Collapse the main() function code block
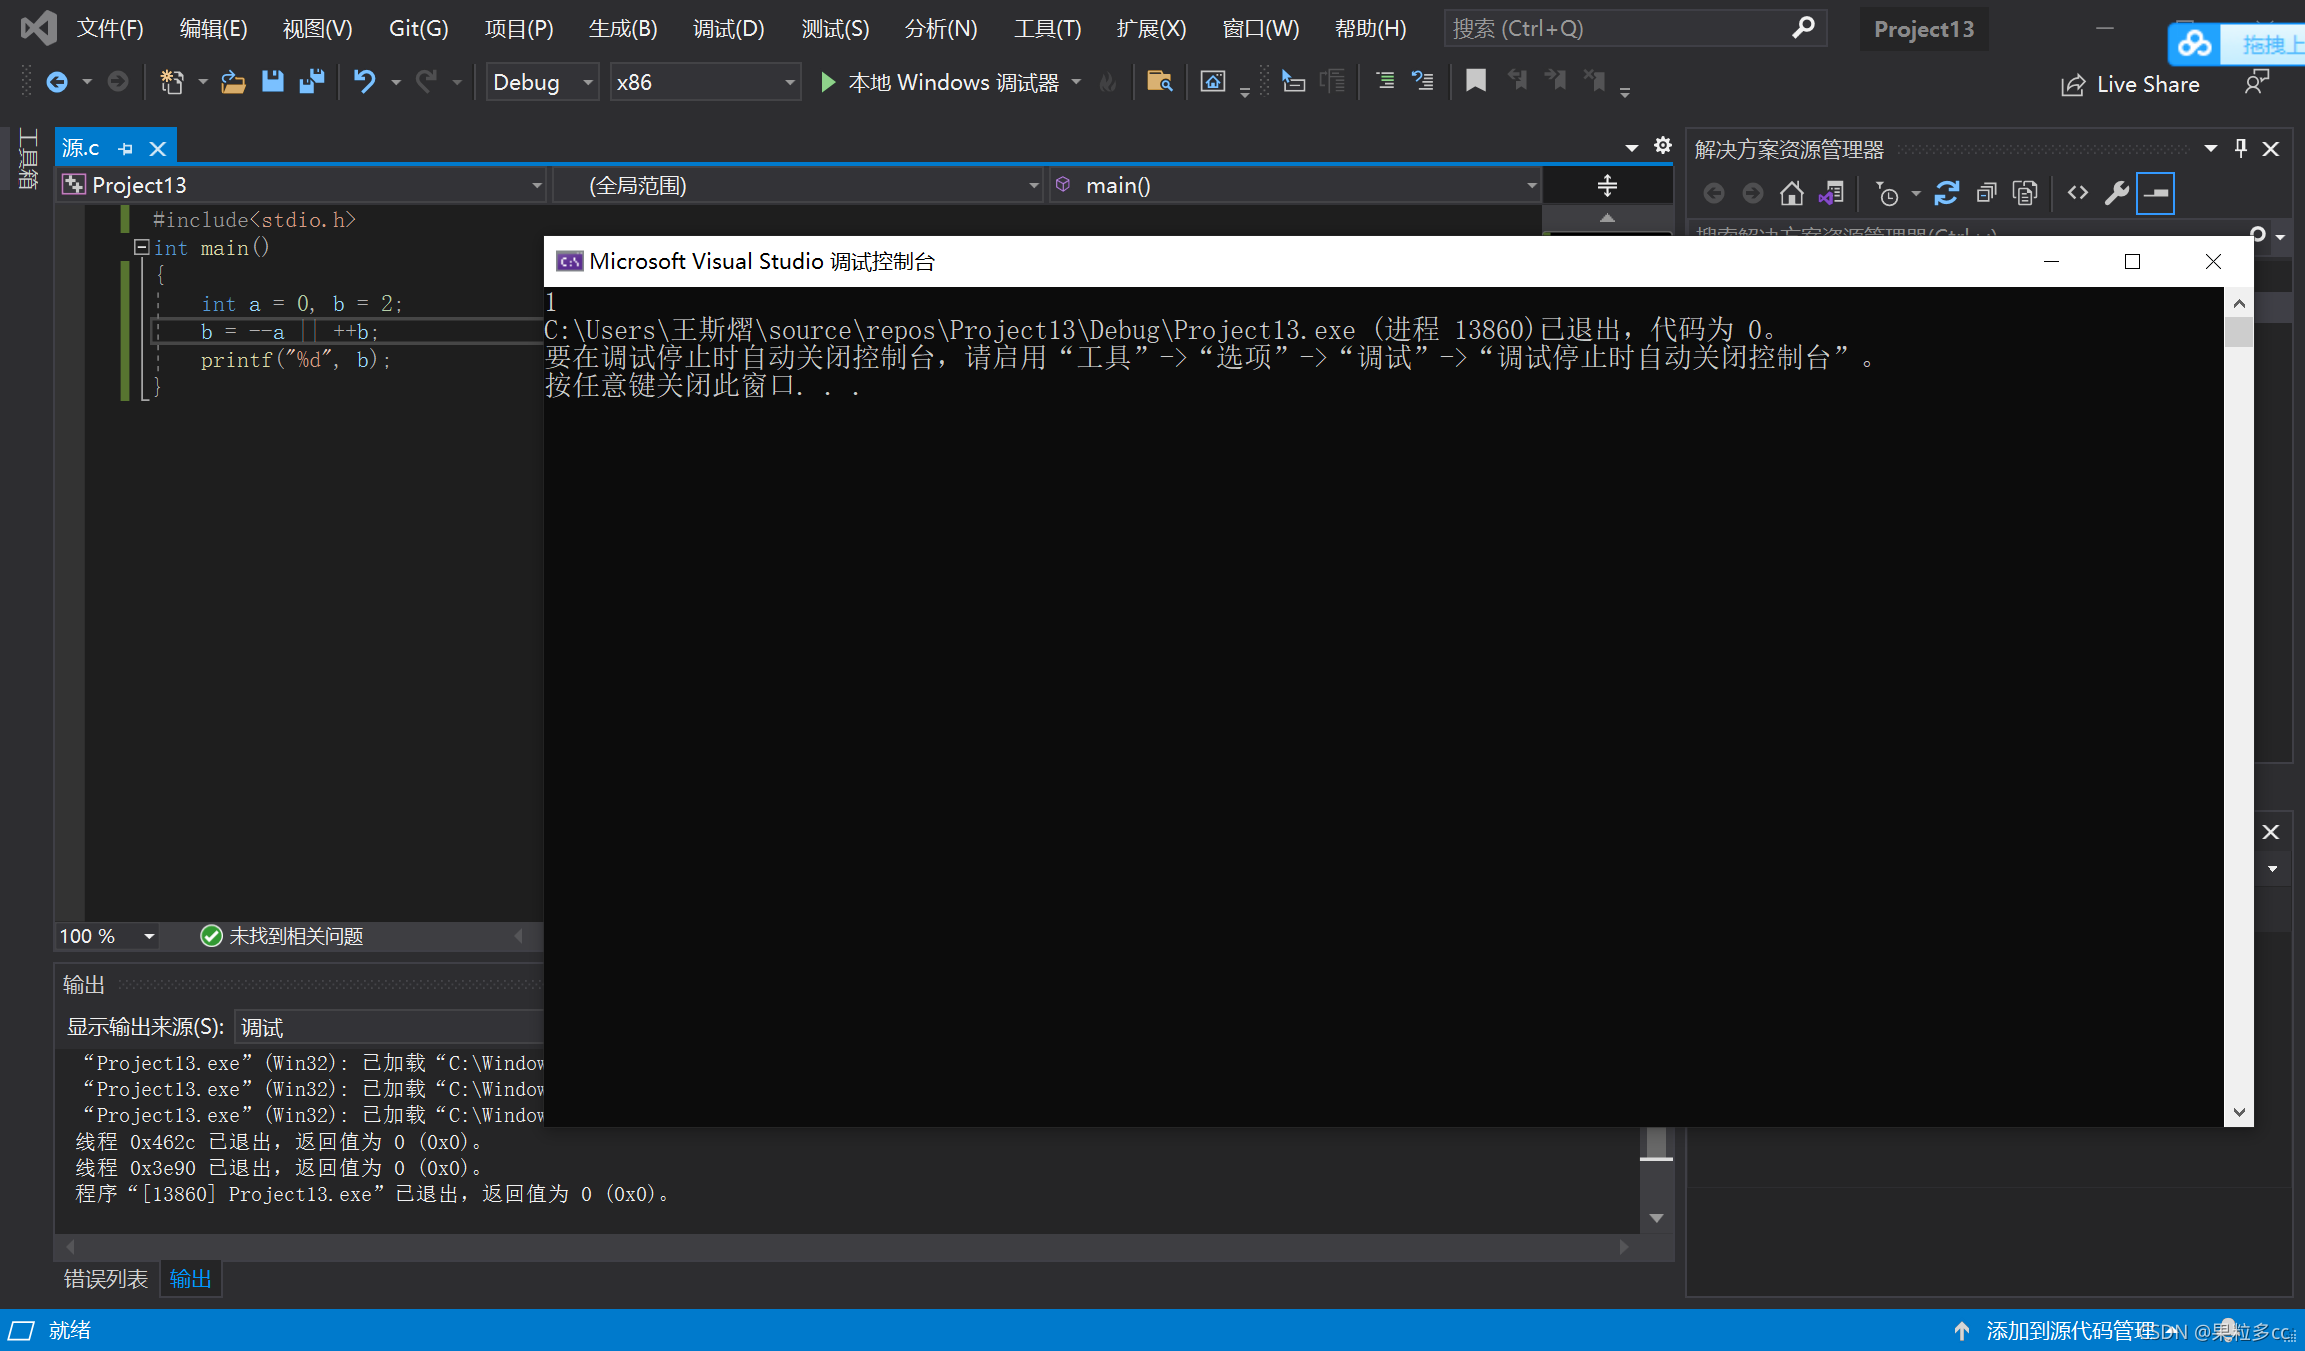This screenshot has width=2305, height=1351. pos(142,247)
